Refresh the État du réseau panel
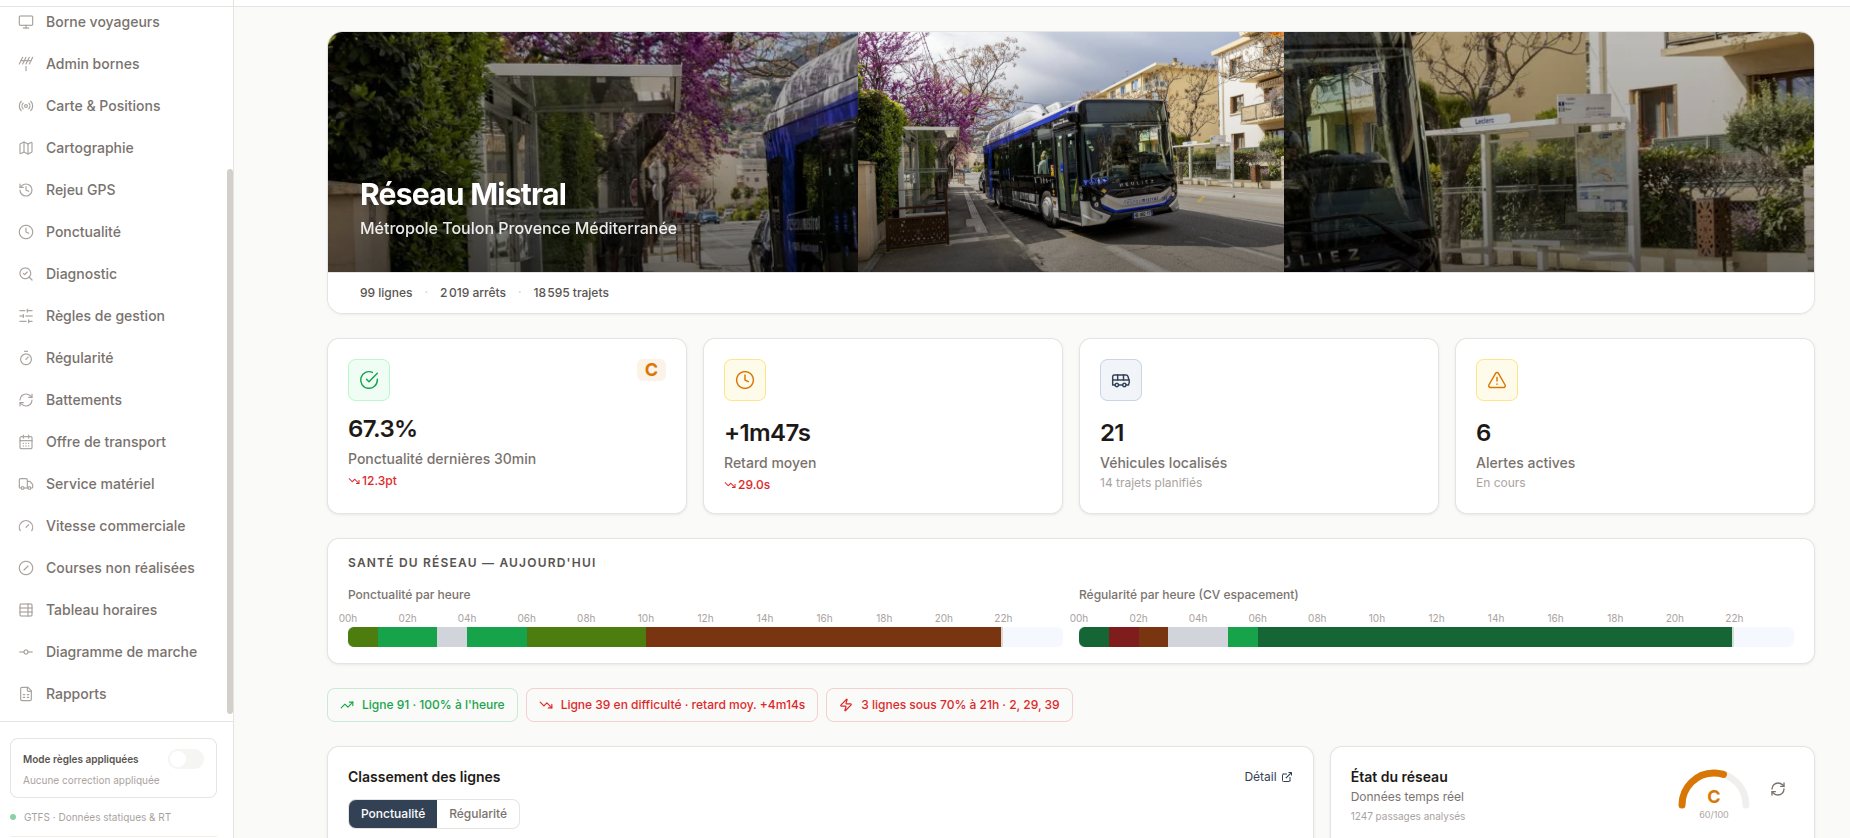Viewport: 1850px width, 838px height. pyautogui.click(x=1778, y=789)
